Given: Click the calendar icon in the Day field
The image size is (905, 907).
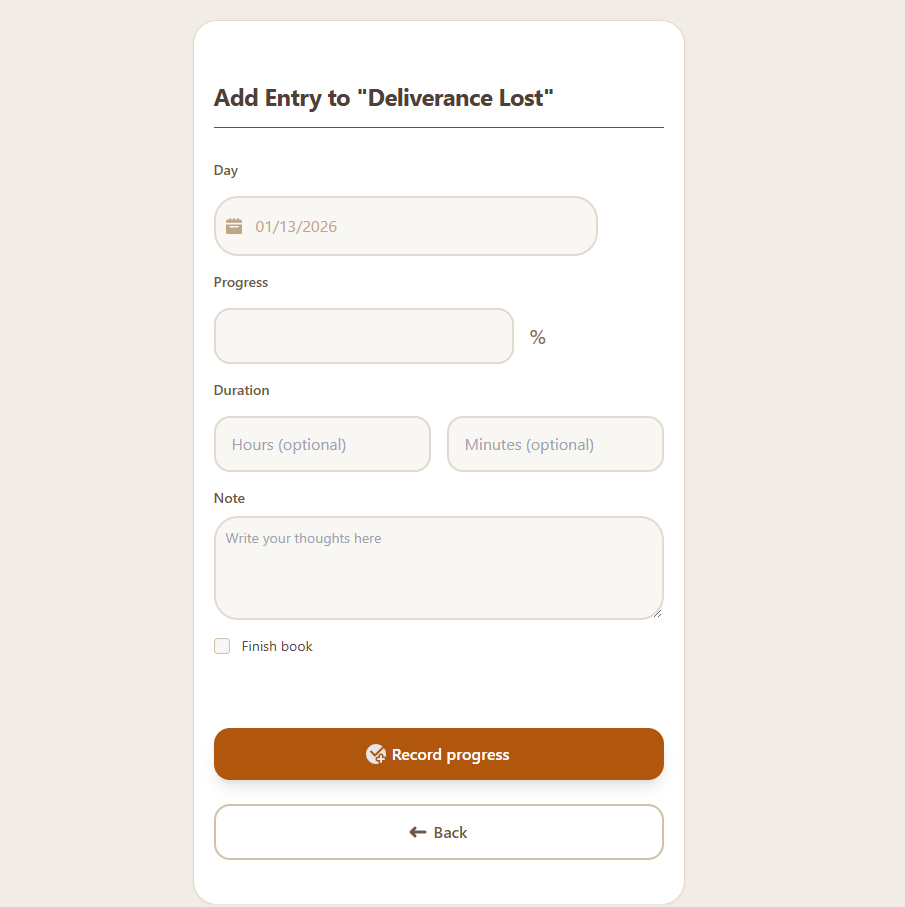Looking at the screenshot, I should coord(234,226).
